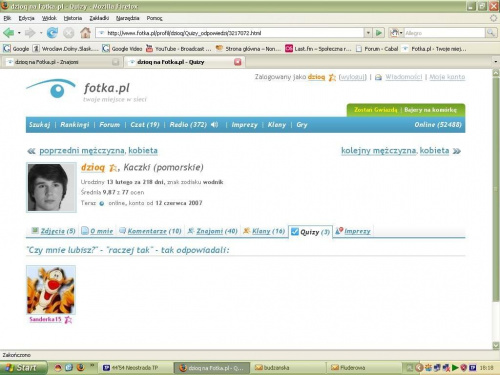Click the search magnifier icon in Allegro box
Image resolution: width=500 pixels, height=375 pixels.
(490, 33)
